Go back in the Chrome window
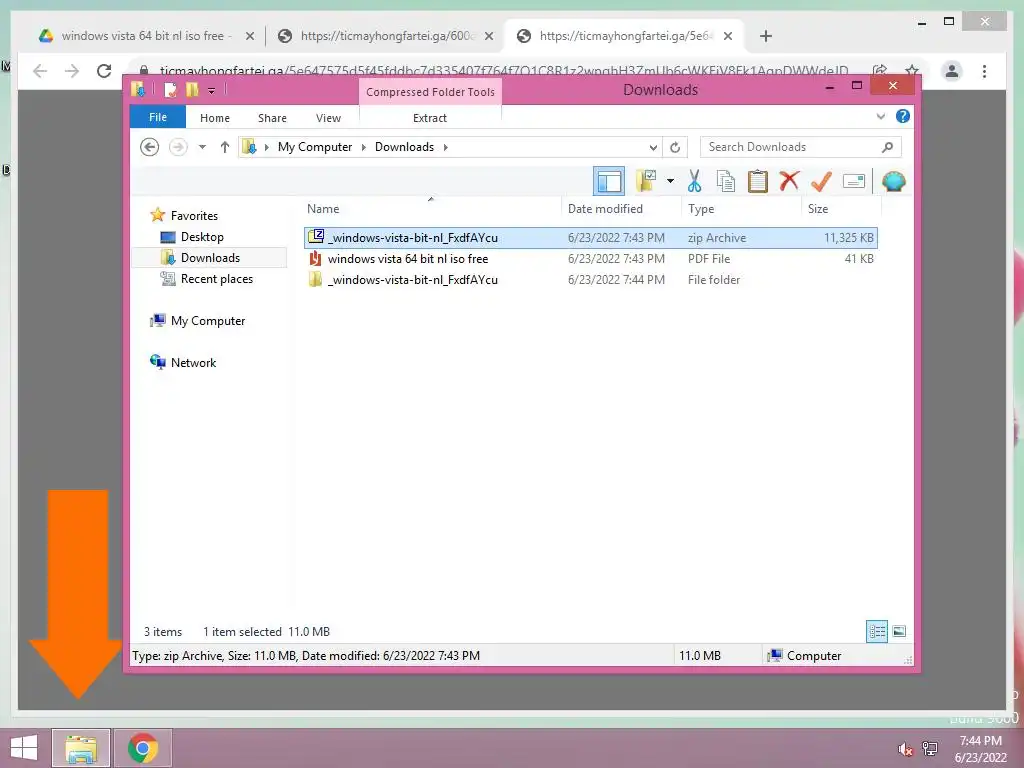Screen dimensions: 1024x768 40,71
